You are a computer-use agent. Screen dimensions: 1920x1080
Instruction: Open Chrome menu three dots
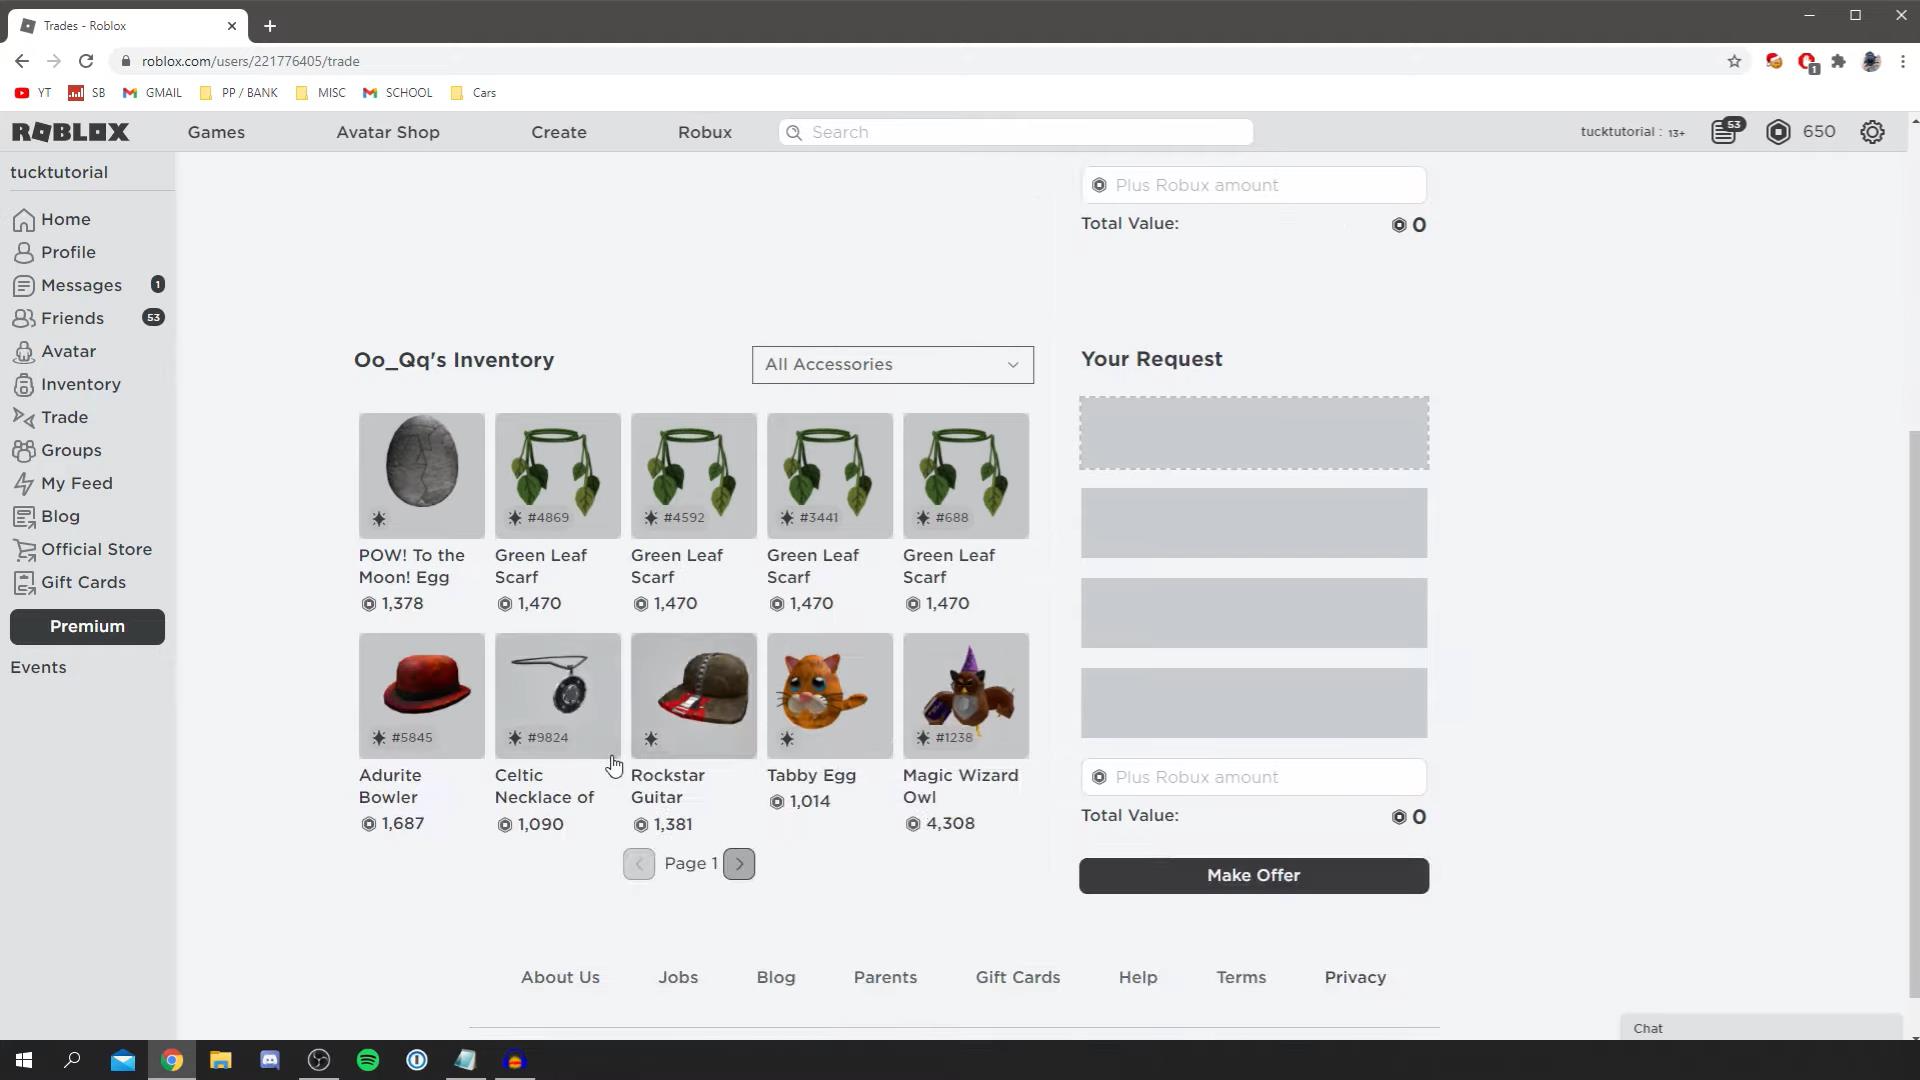1903,61
